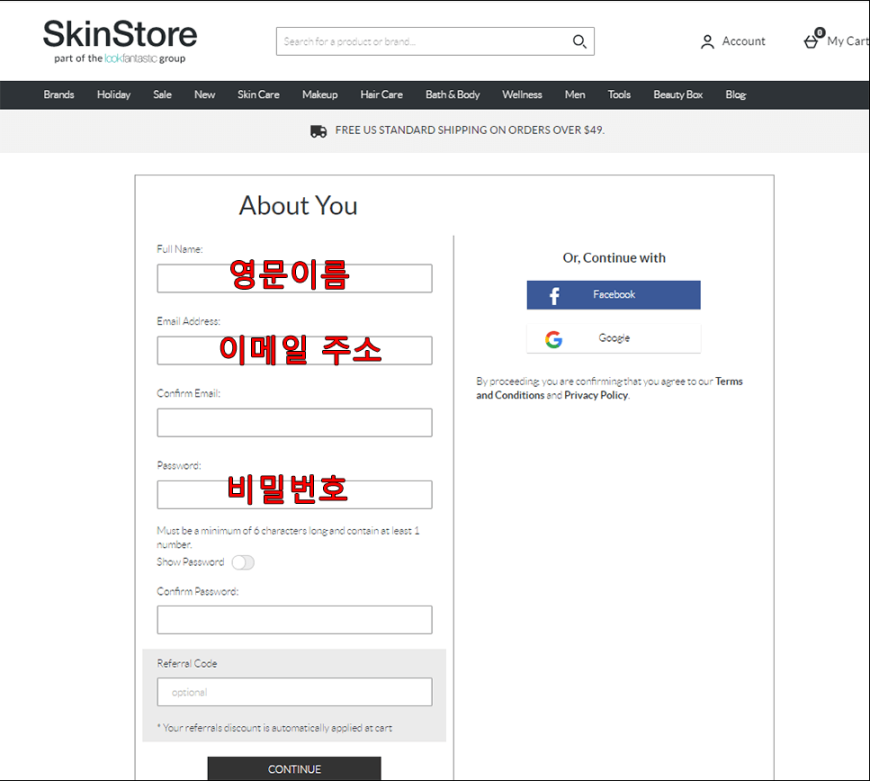
Task: Toggle the Show Password switch
Action: pos(243,562)
